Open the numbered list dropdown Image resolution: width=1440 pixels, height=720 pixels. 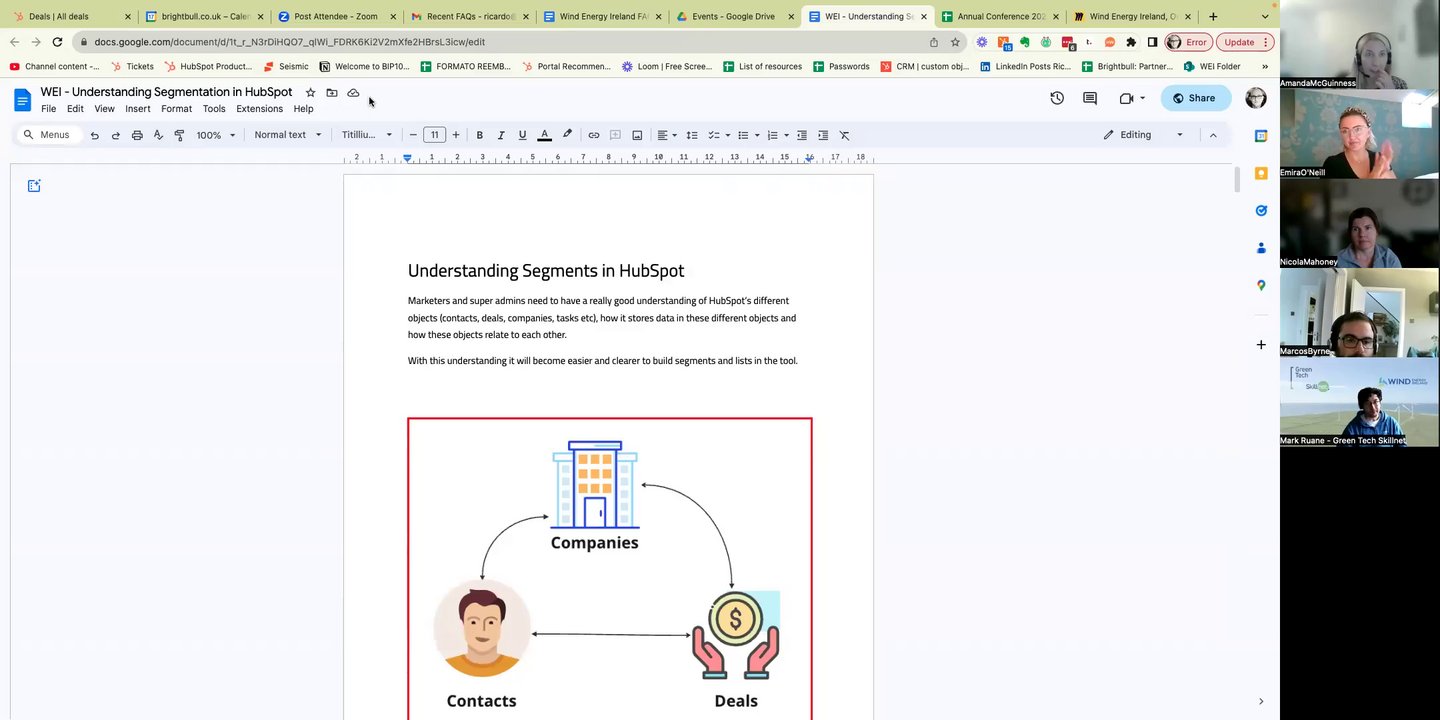(778, 135)
